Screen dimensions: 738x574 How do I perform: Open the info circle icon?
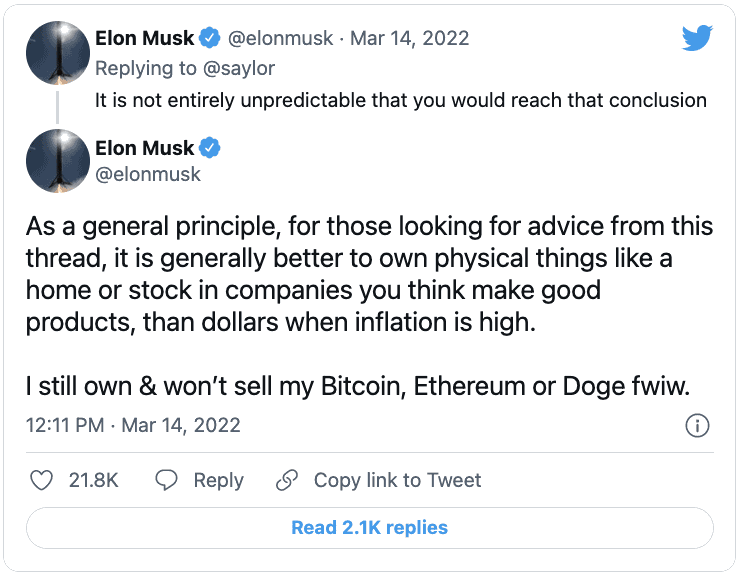[697, 425]
